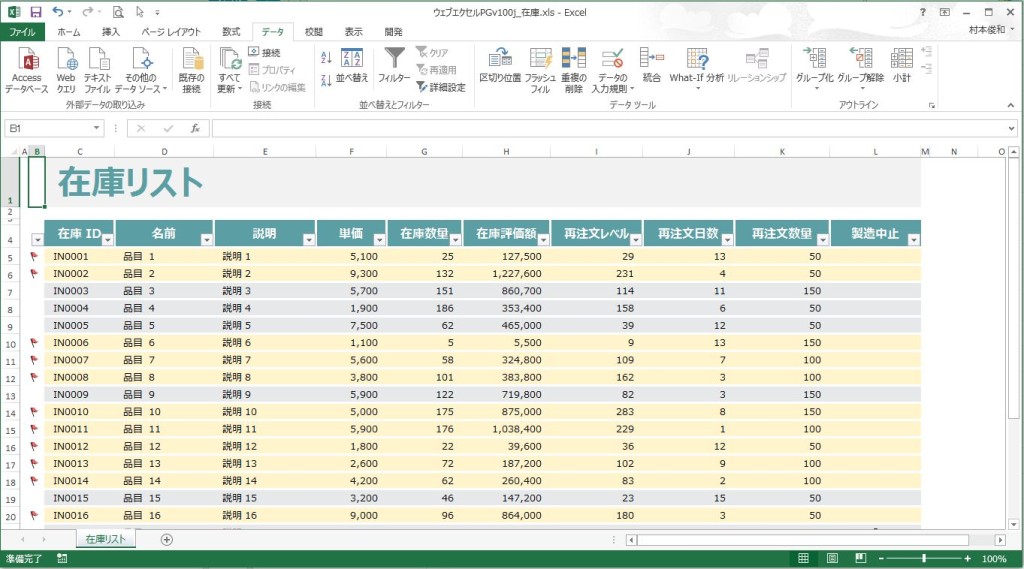Expand the Name Box dropdown

(97, 128)
